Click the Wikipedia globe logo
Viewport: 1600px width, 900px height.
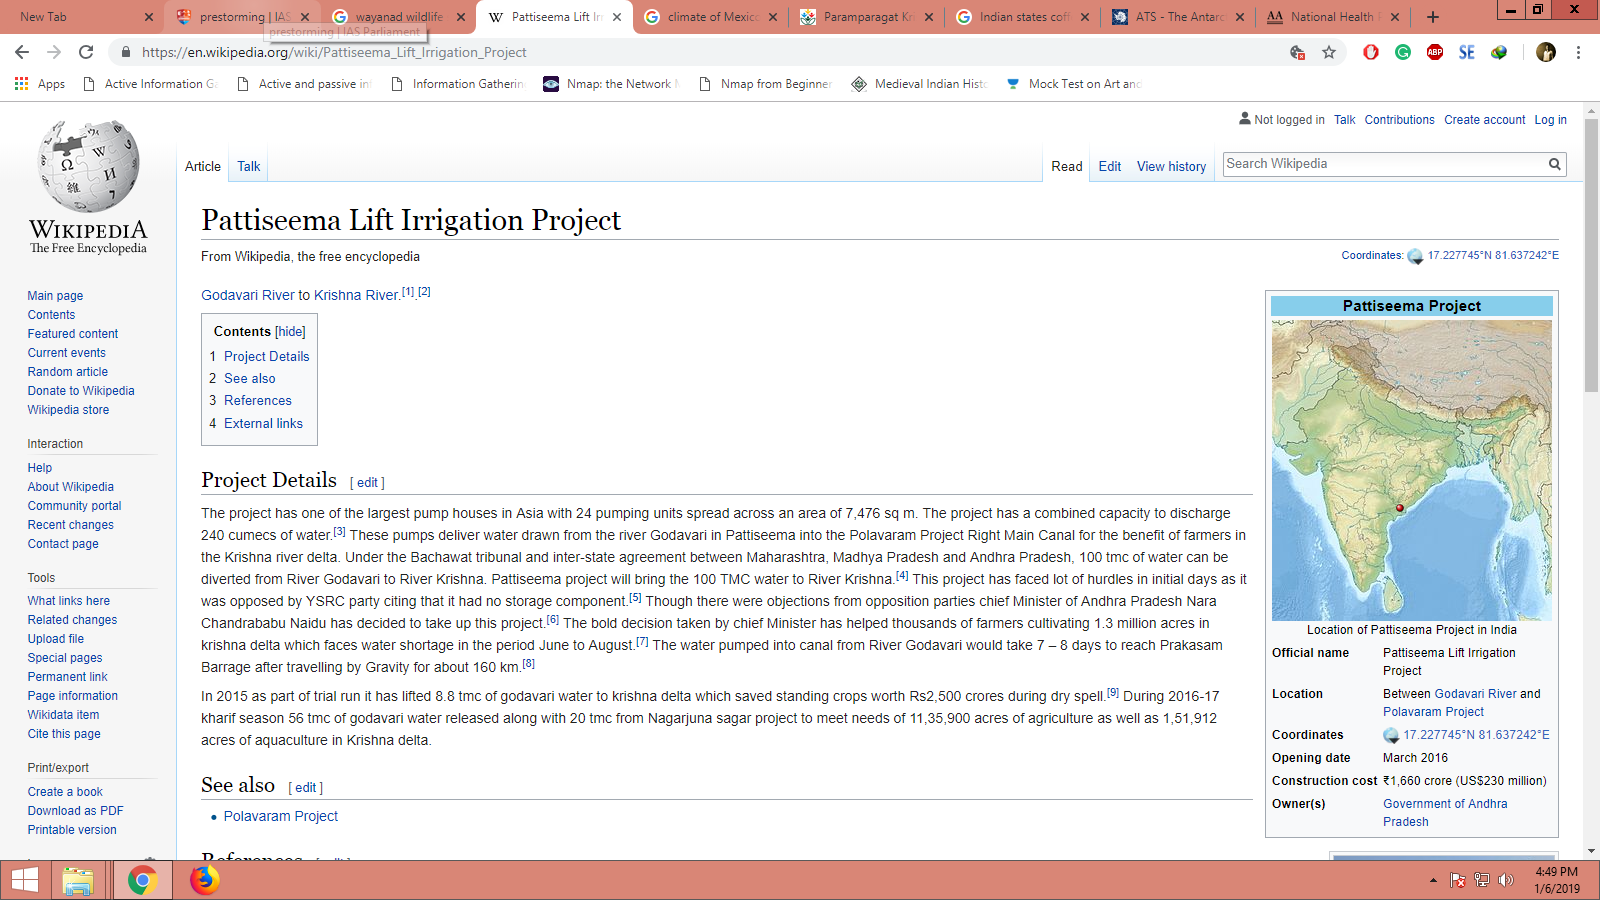coord(89,166)
